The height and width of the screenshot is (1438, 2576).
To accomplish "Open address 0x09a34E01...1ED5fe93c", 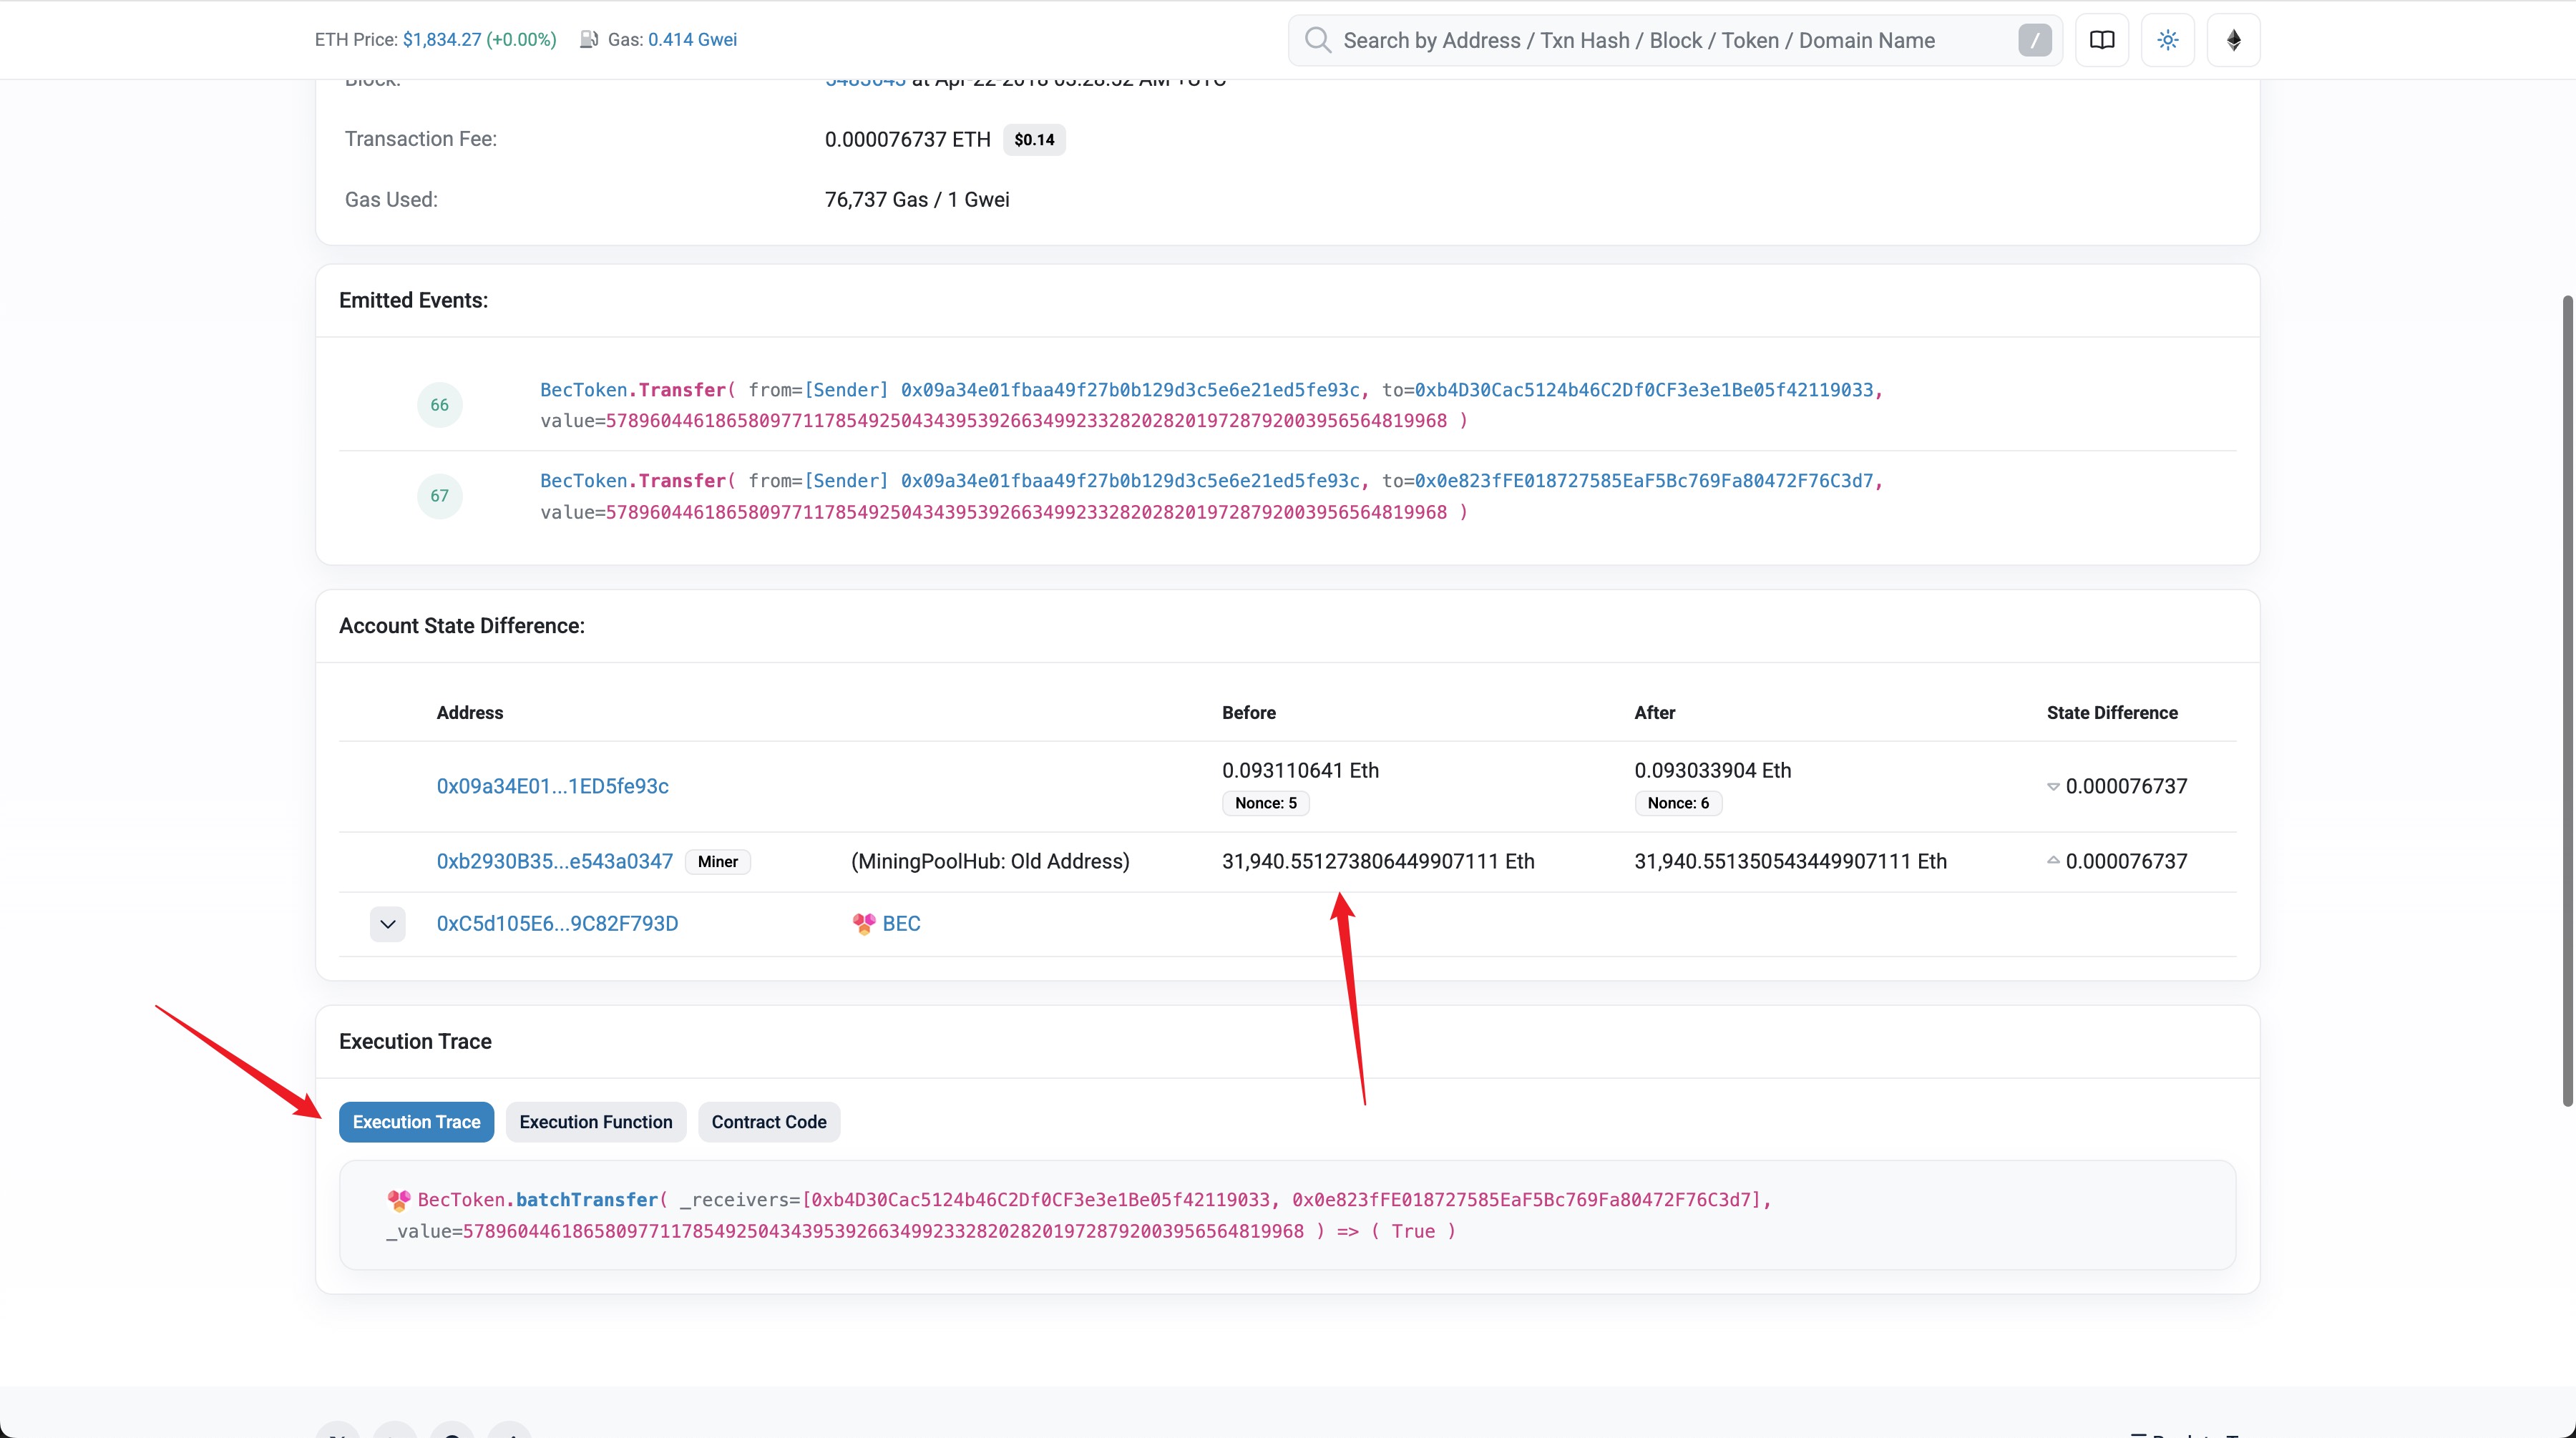I will coord(553,786).
